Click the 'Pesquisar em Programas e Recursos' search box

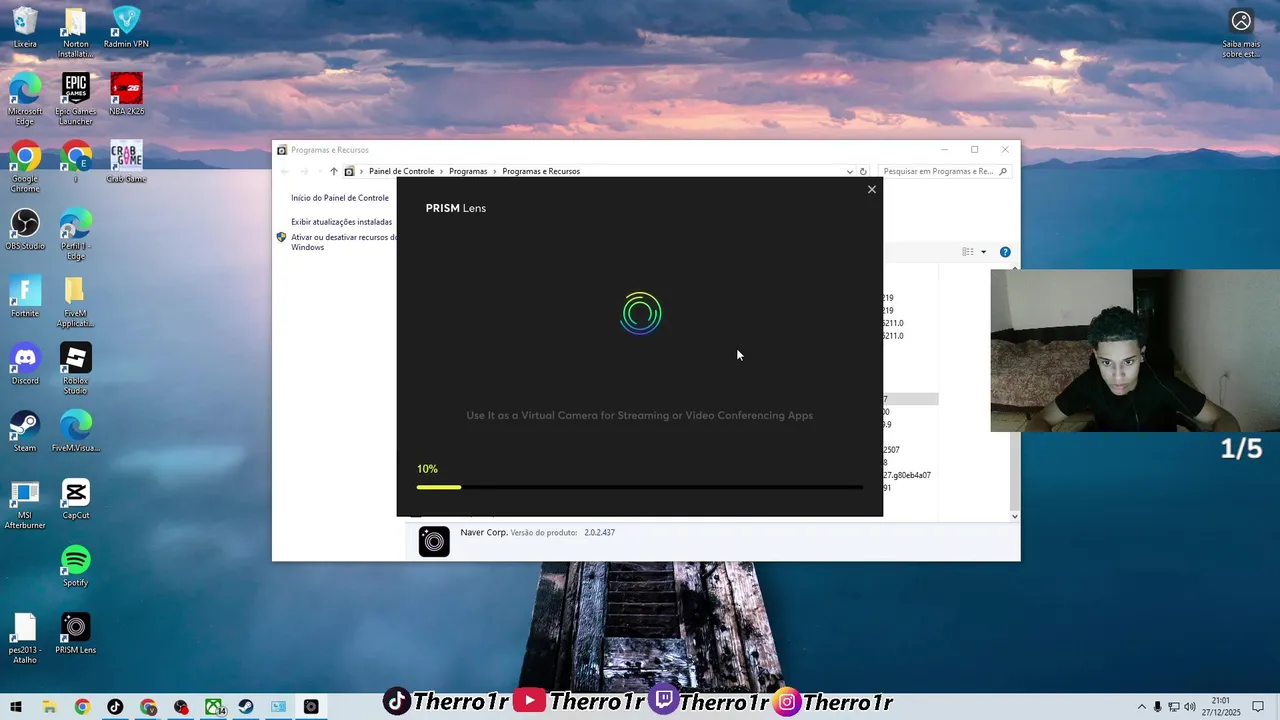(945, 171)
